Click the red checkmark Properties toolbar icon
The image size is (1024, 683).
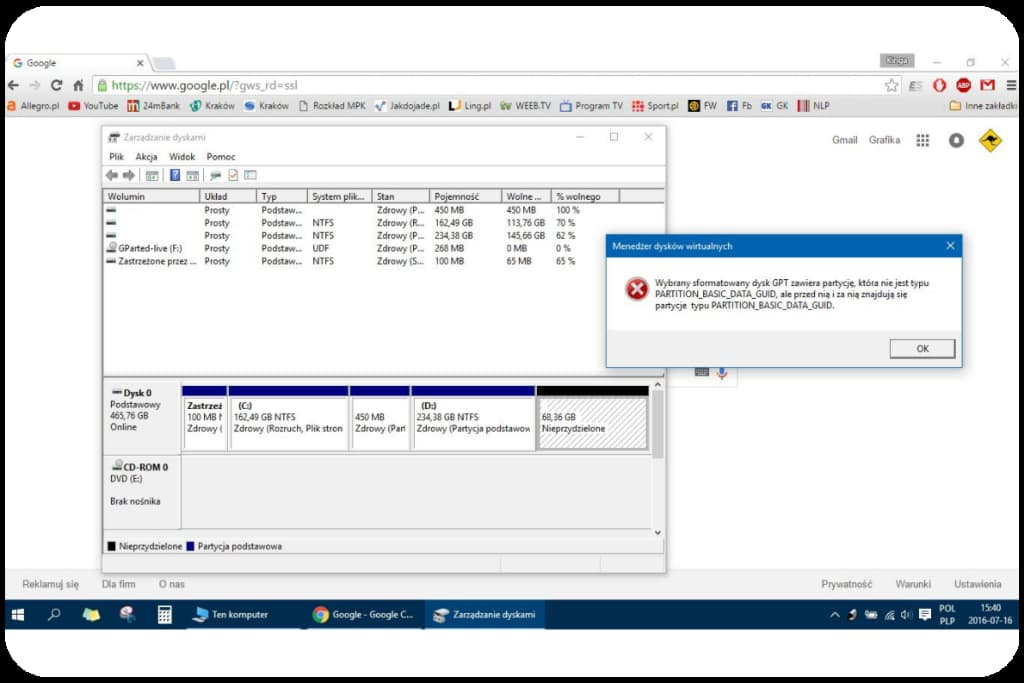pyautogui.click(x=233, y=175)
